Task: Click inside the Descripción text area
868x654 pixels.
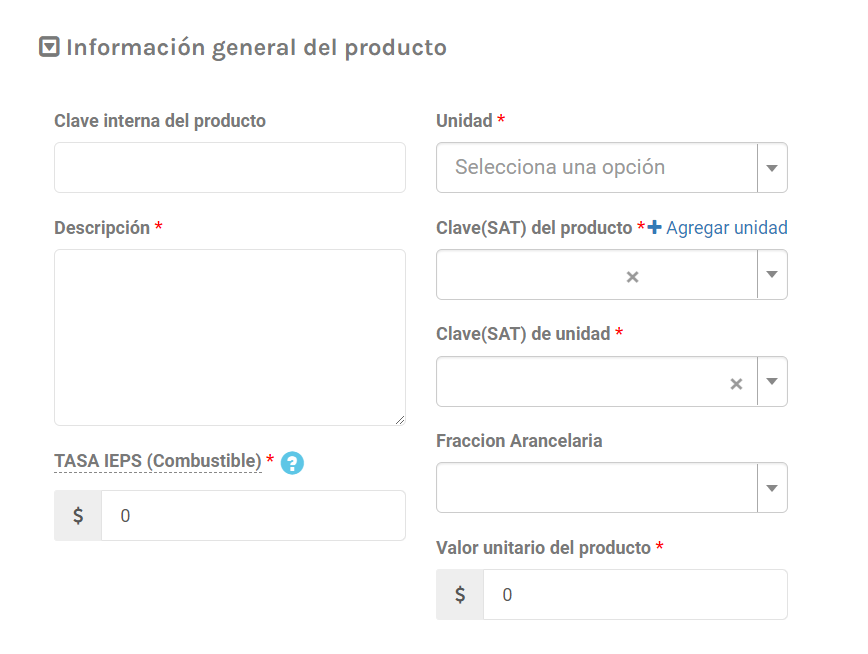Action: point(230,337)
